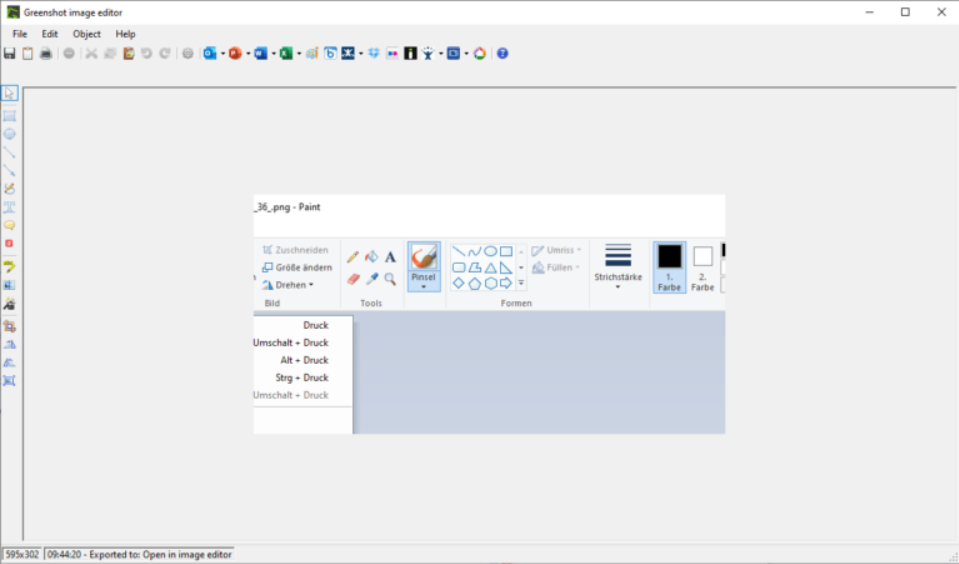Save the image with the floppy disk icon
The image size is (959, 564).
pos(9,54)
